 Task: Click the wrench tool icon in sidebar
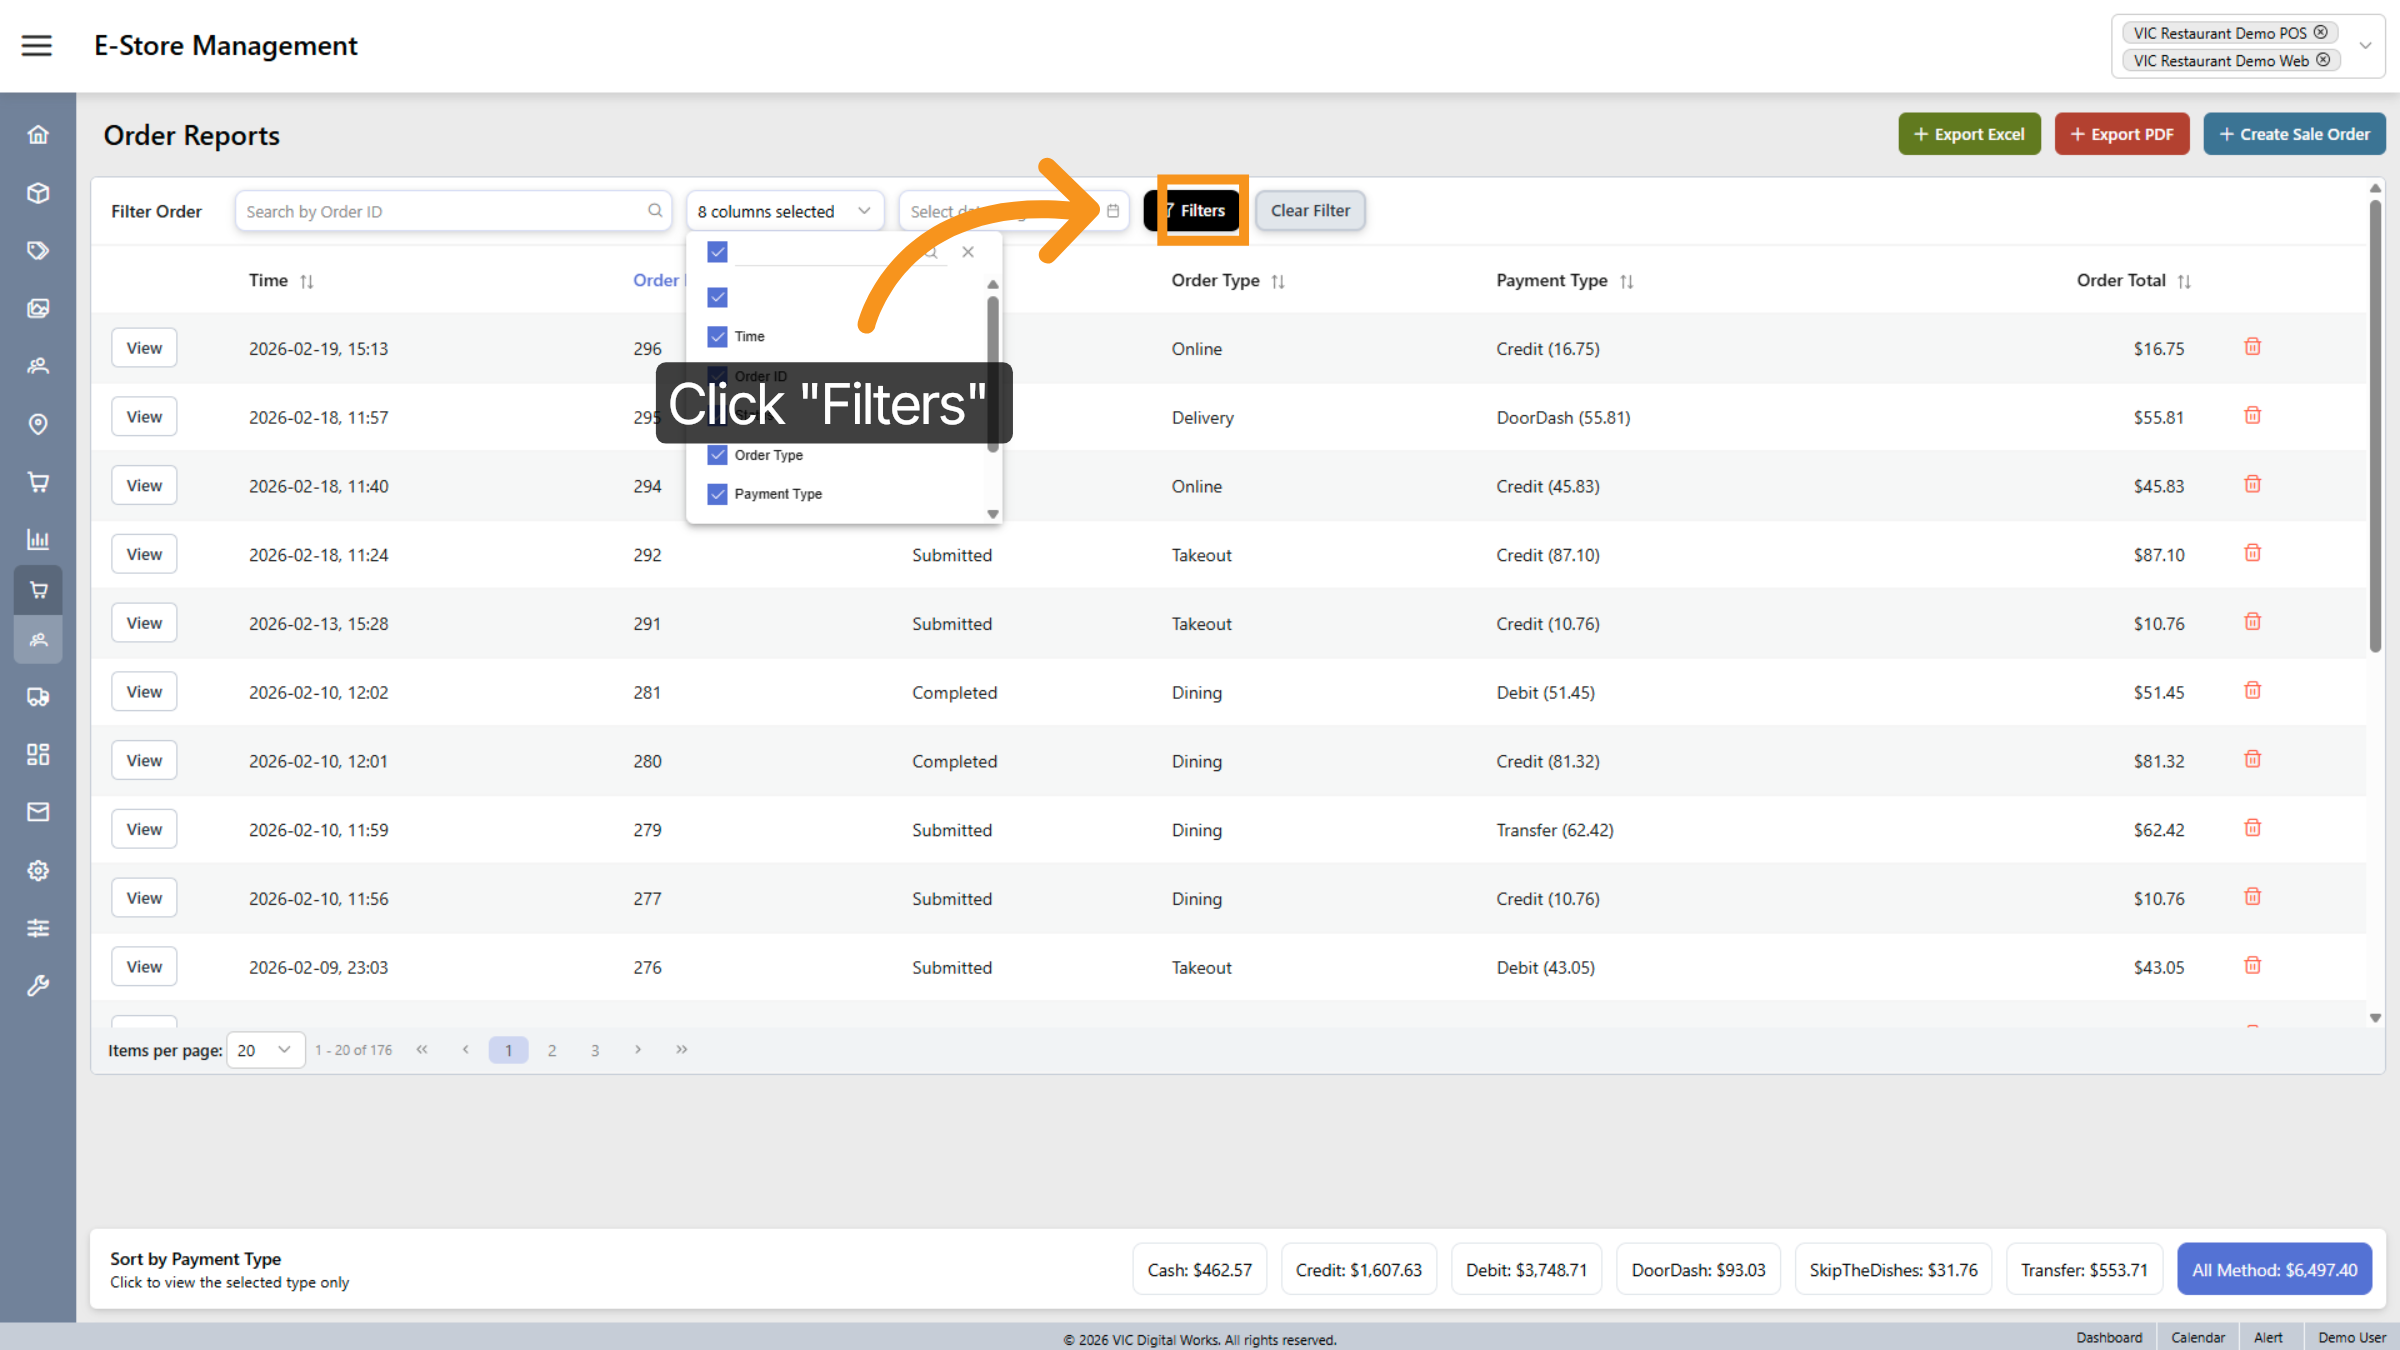pos(37,985)
